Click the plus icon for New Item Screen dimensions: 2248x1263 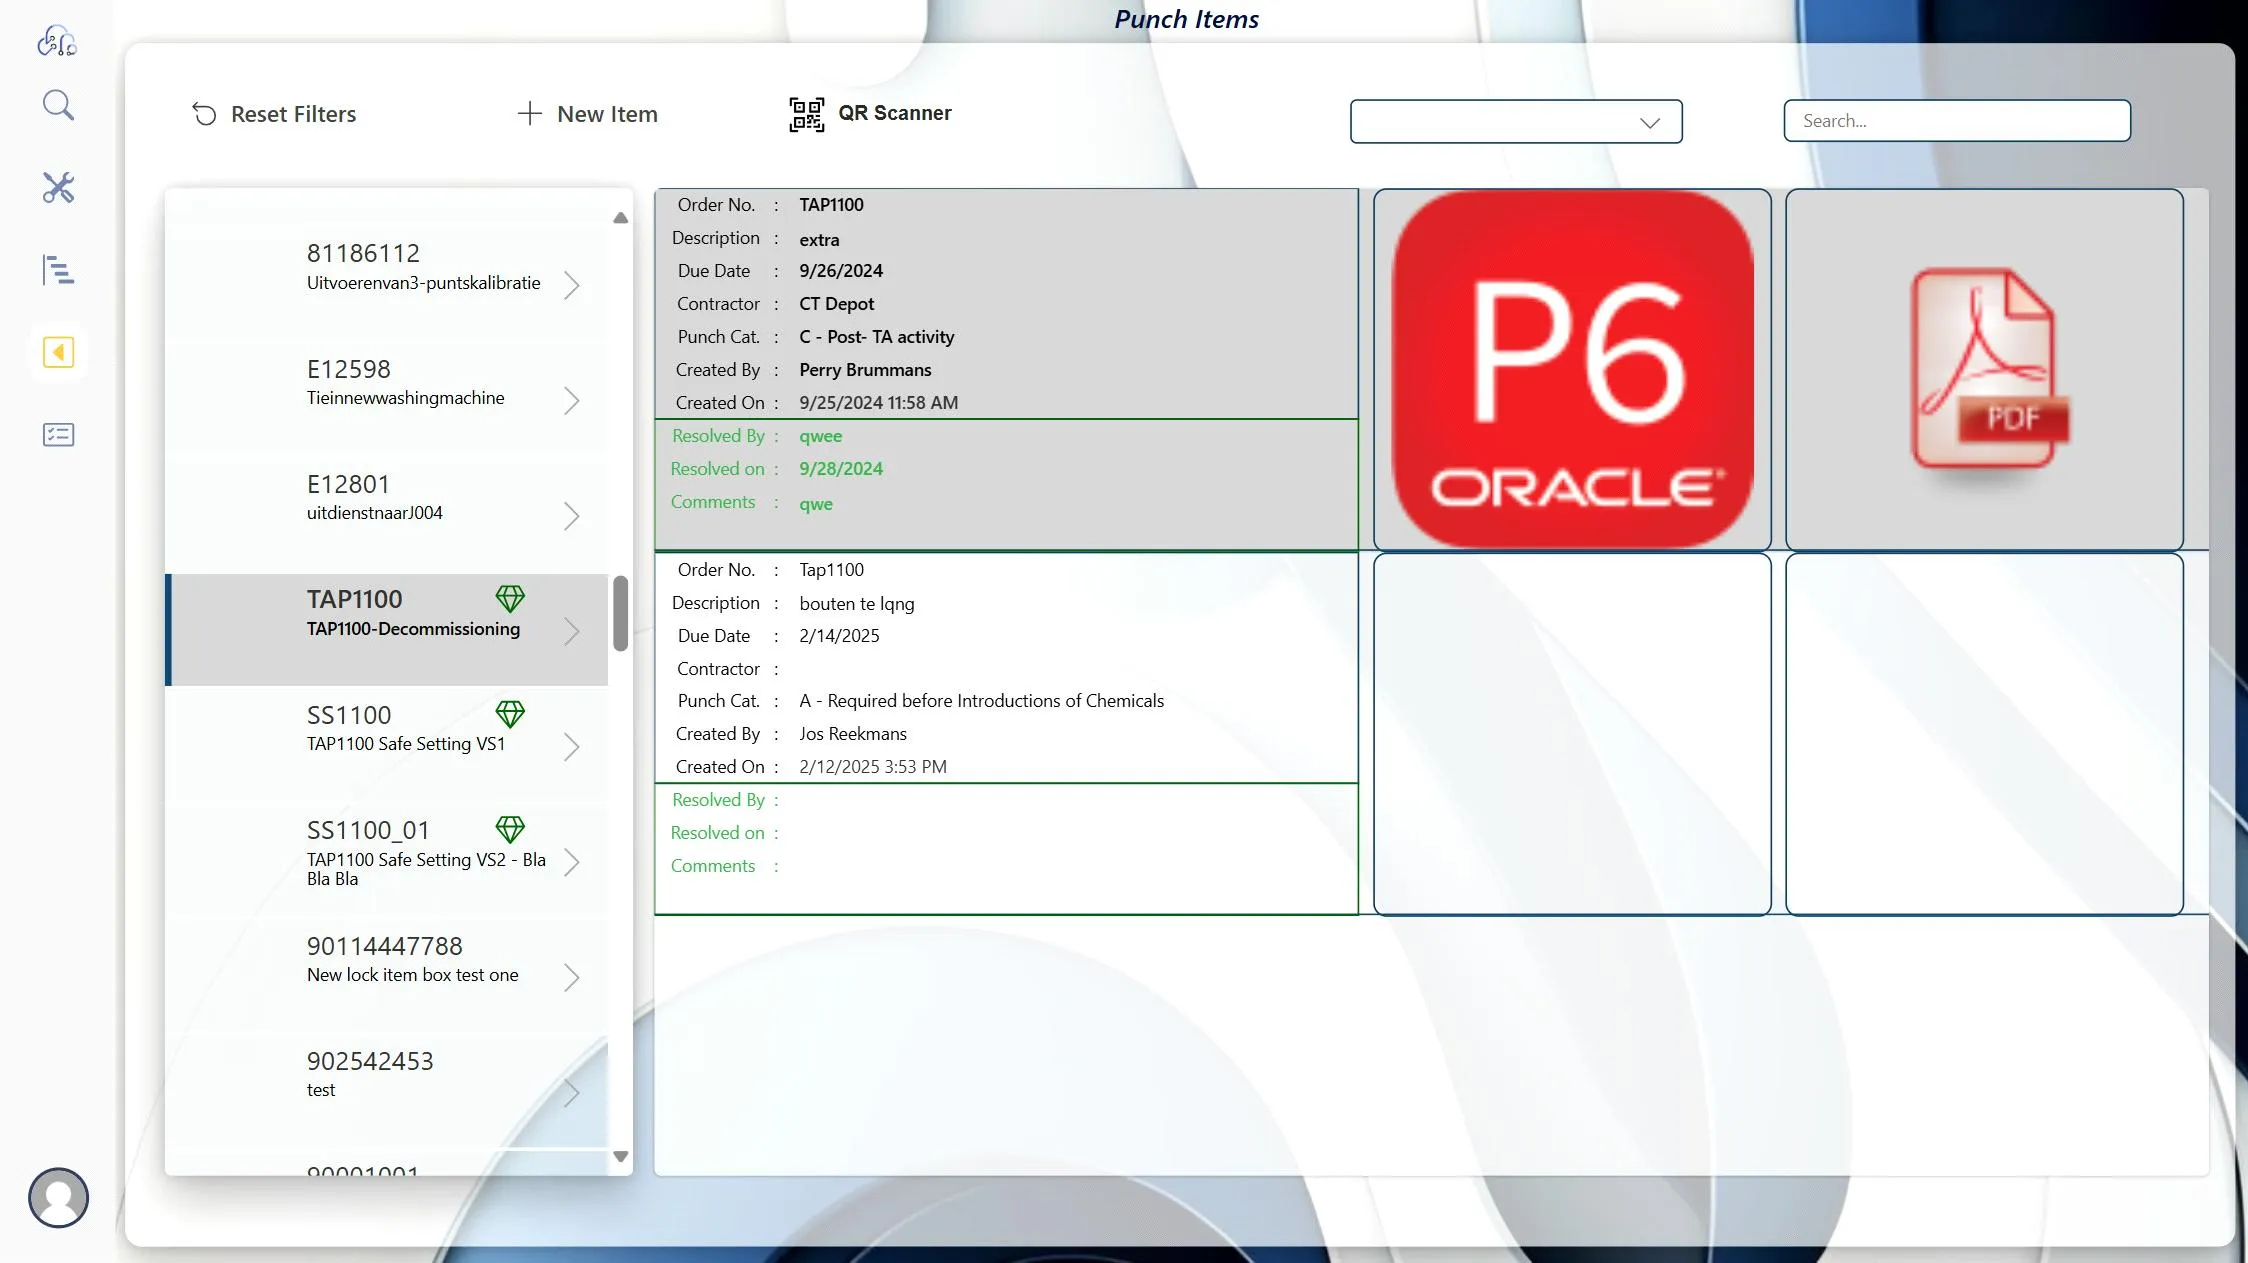(x=529, y=113)
